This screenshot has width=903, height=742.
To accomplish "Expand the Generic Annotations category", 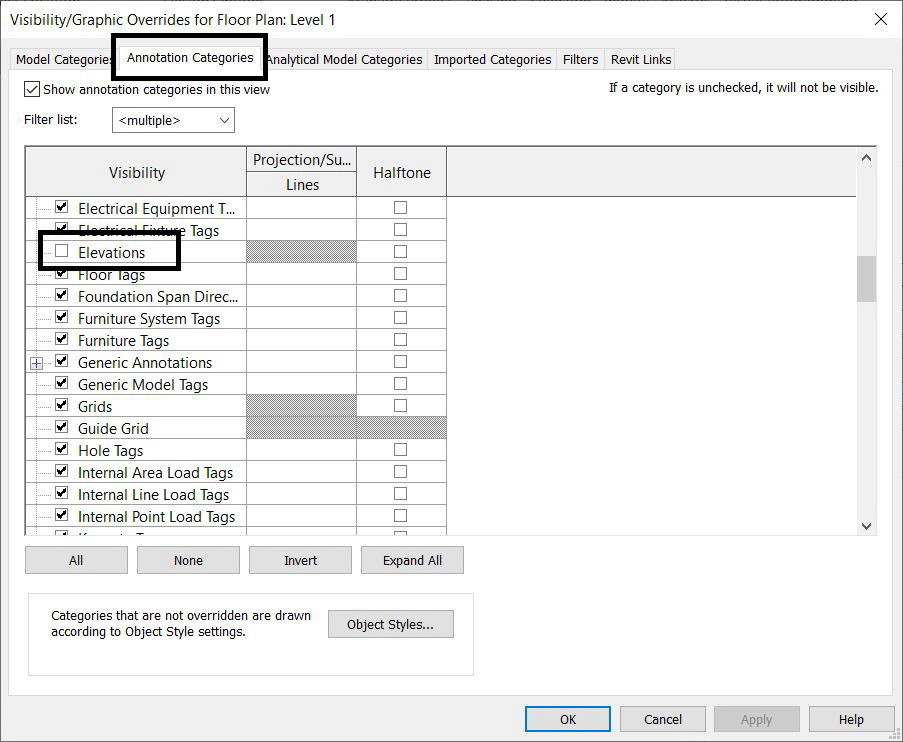I will coord(36,363).
